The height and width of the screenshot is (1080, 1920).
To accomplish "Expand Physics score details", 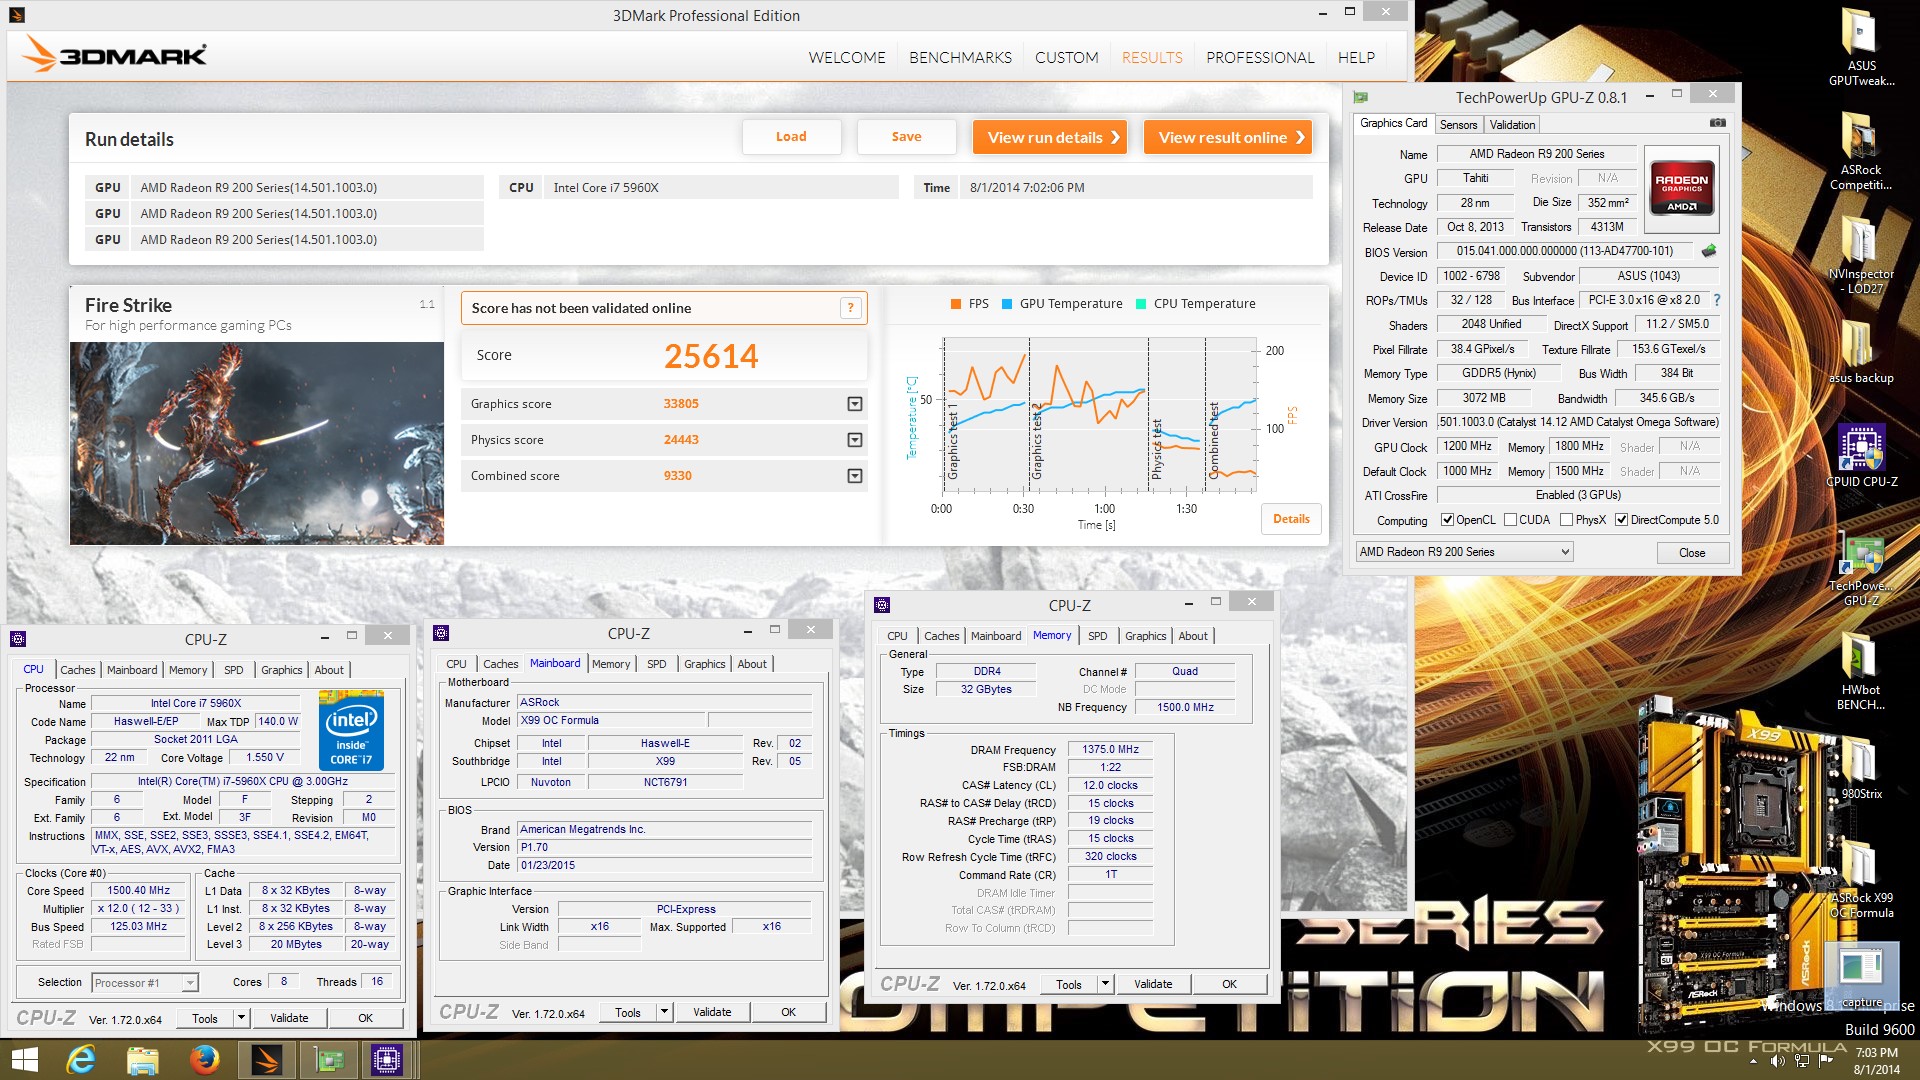I will coord(854,440).
